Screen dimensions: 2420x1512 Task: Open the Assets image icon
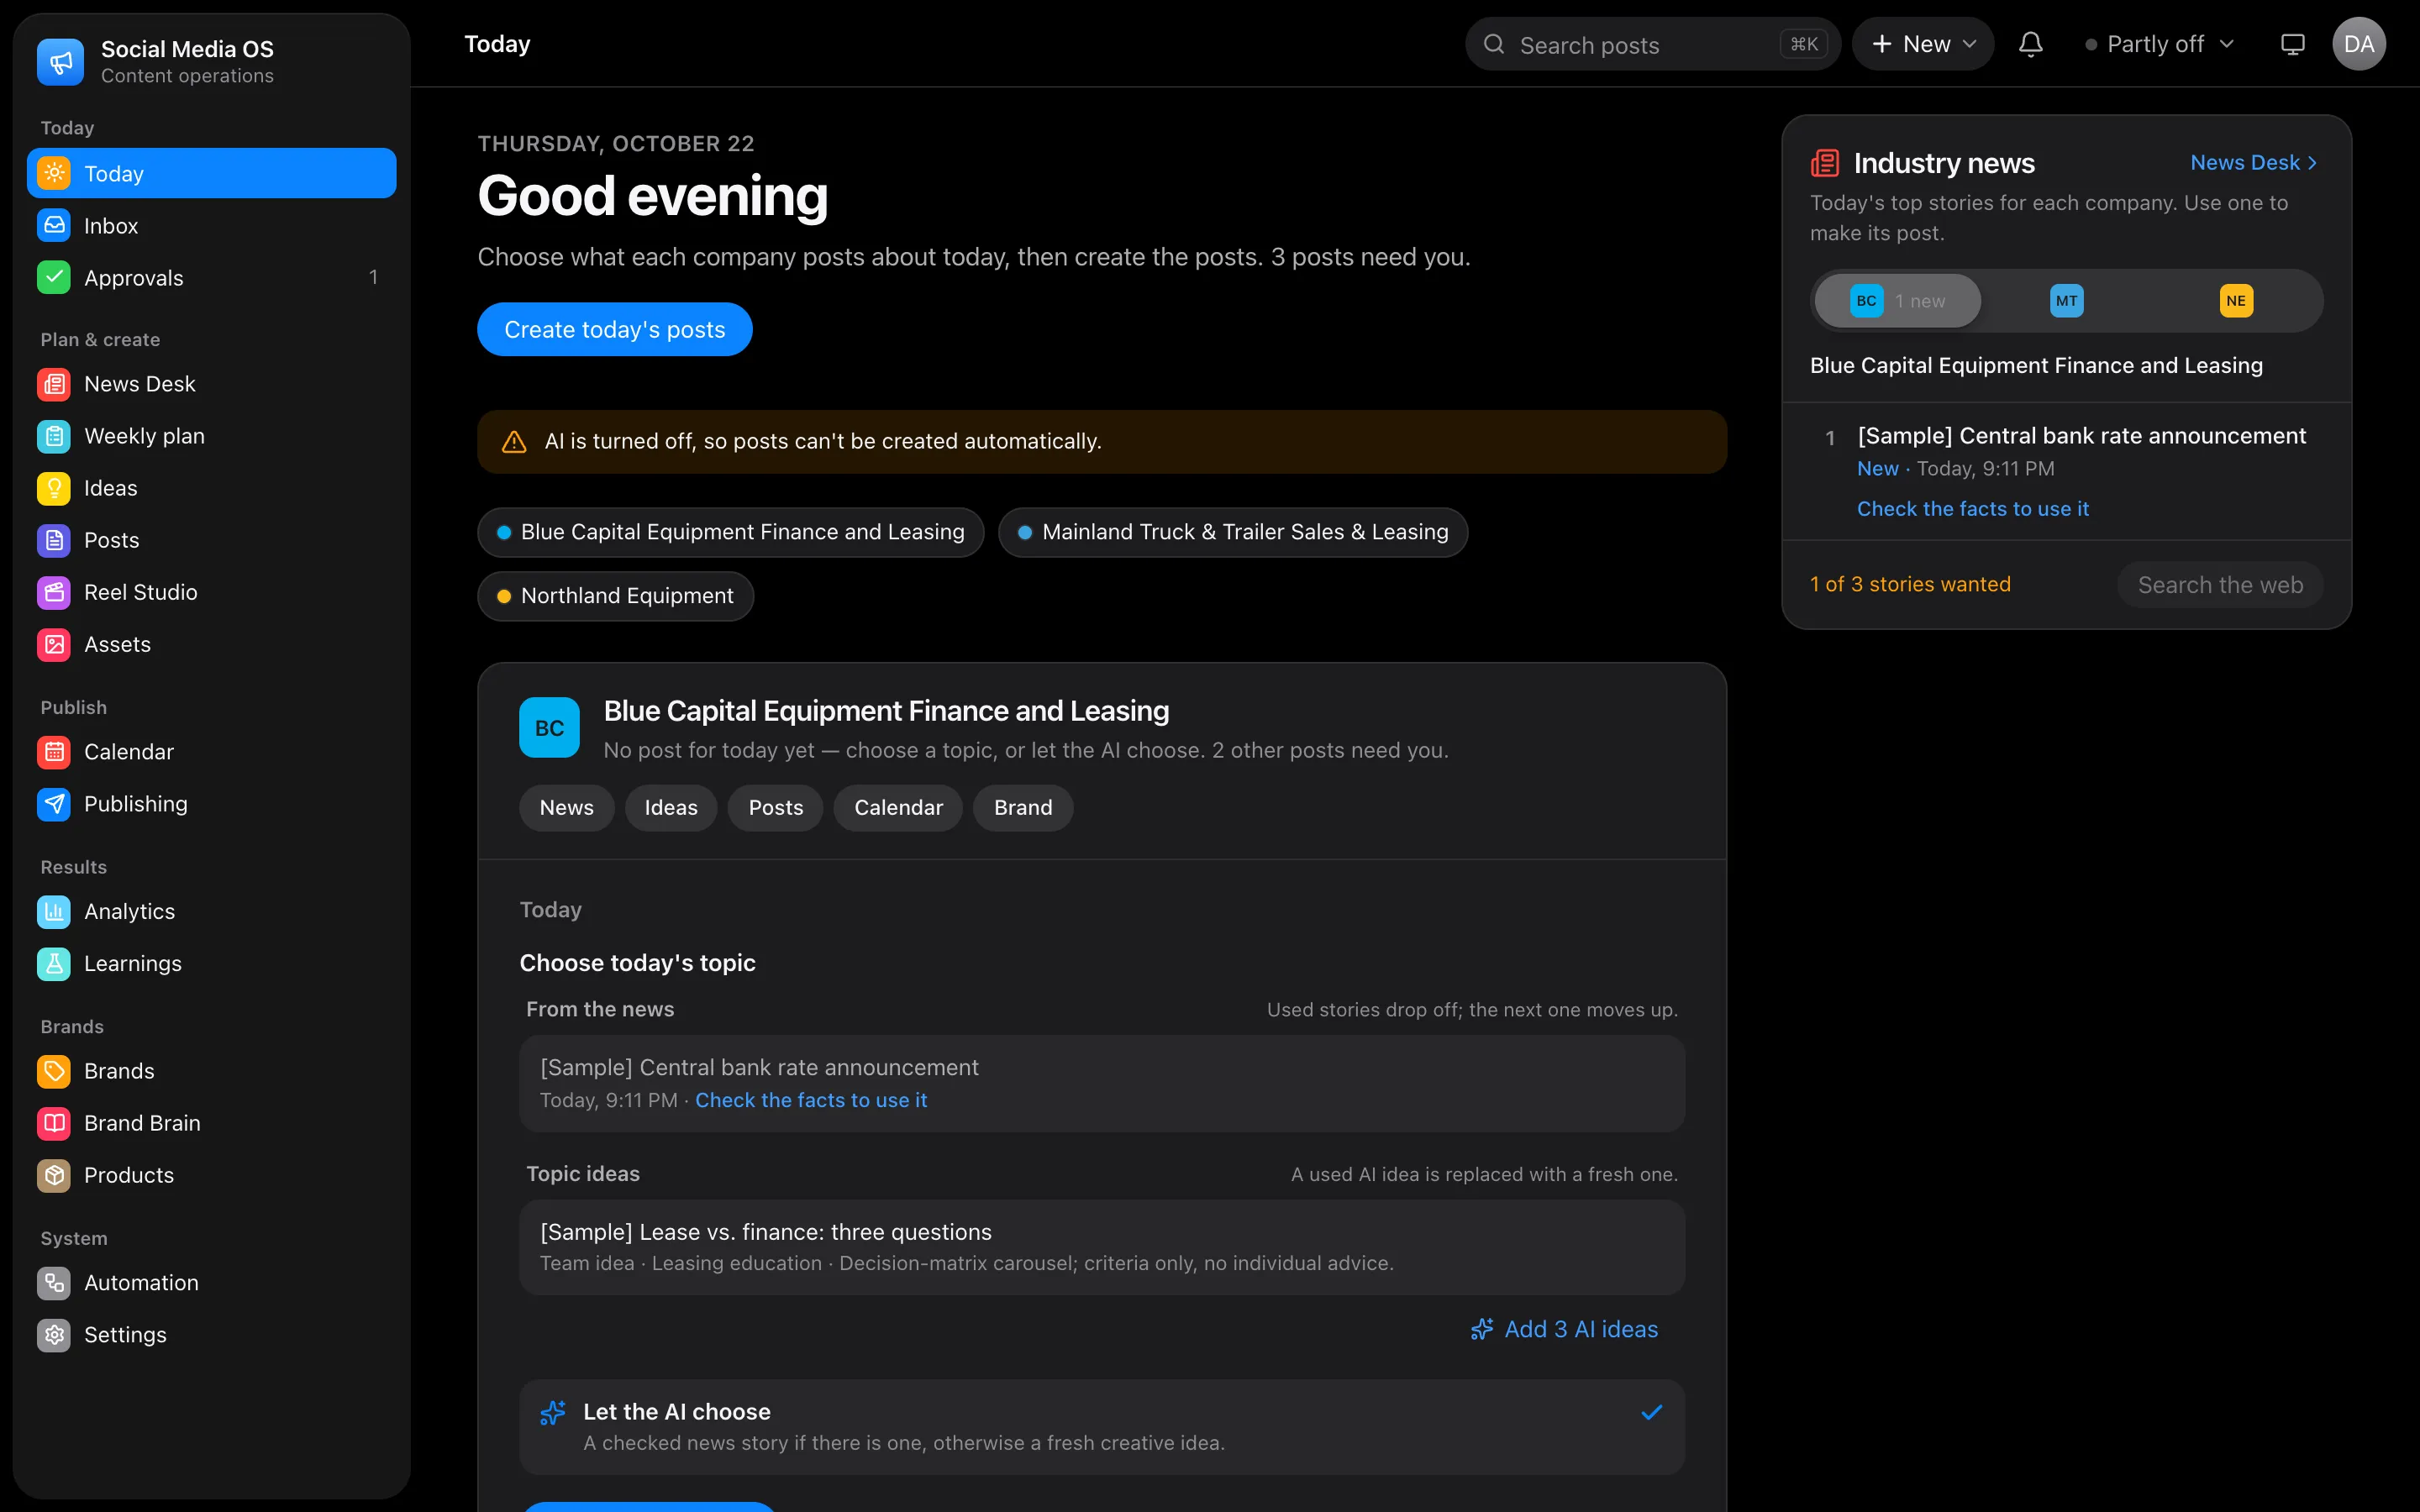click(54, 644)
